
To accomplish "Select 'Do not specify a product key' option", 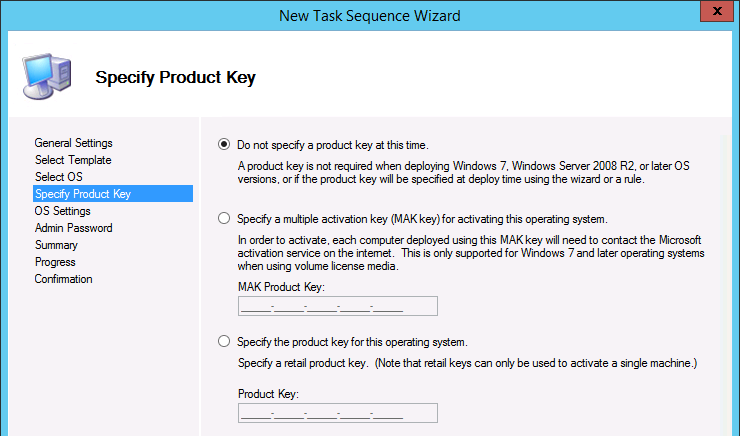I will 224,144.
